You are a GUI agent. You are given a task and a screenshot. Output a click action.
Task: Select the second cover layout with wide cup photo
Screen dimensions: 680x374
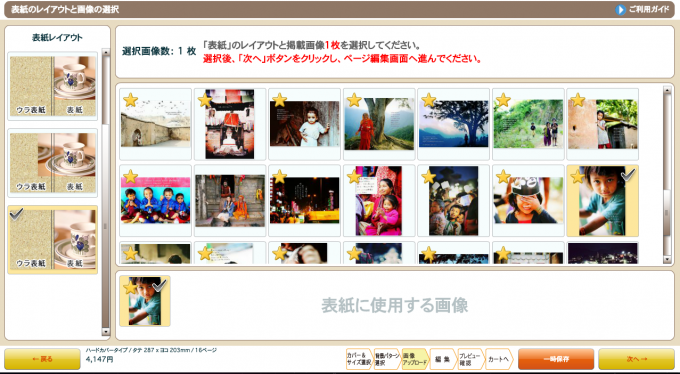coord(52,163)
